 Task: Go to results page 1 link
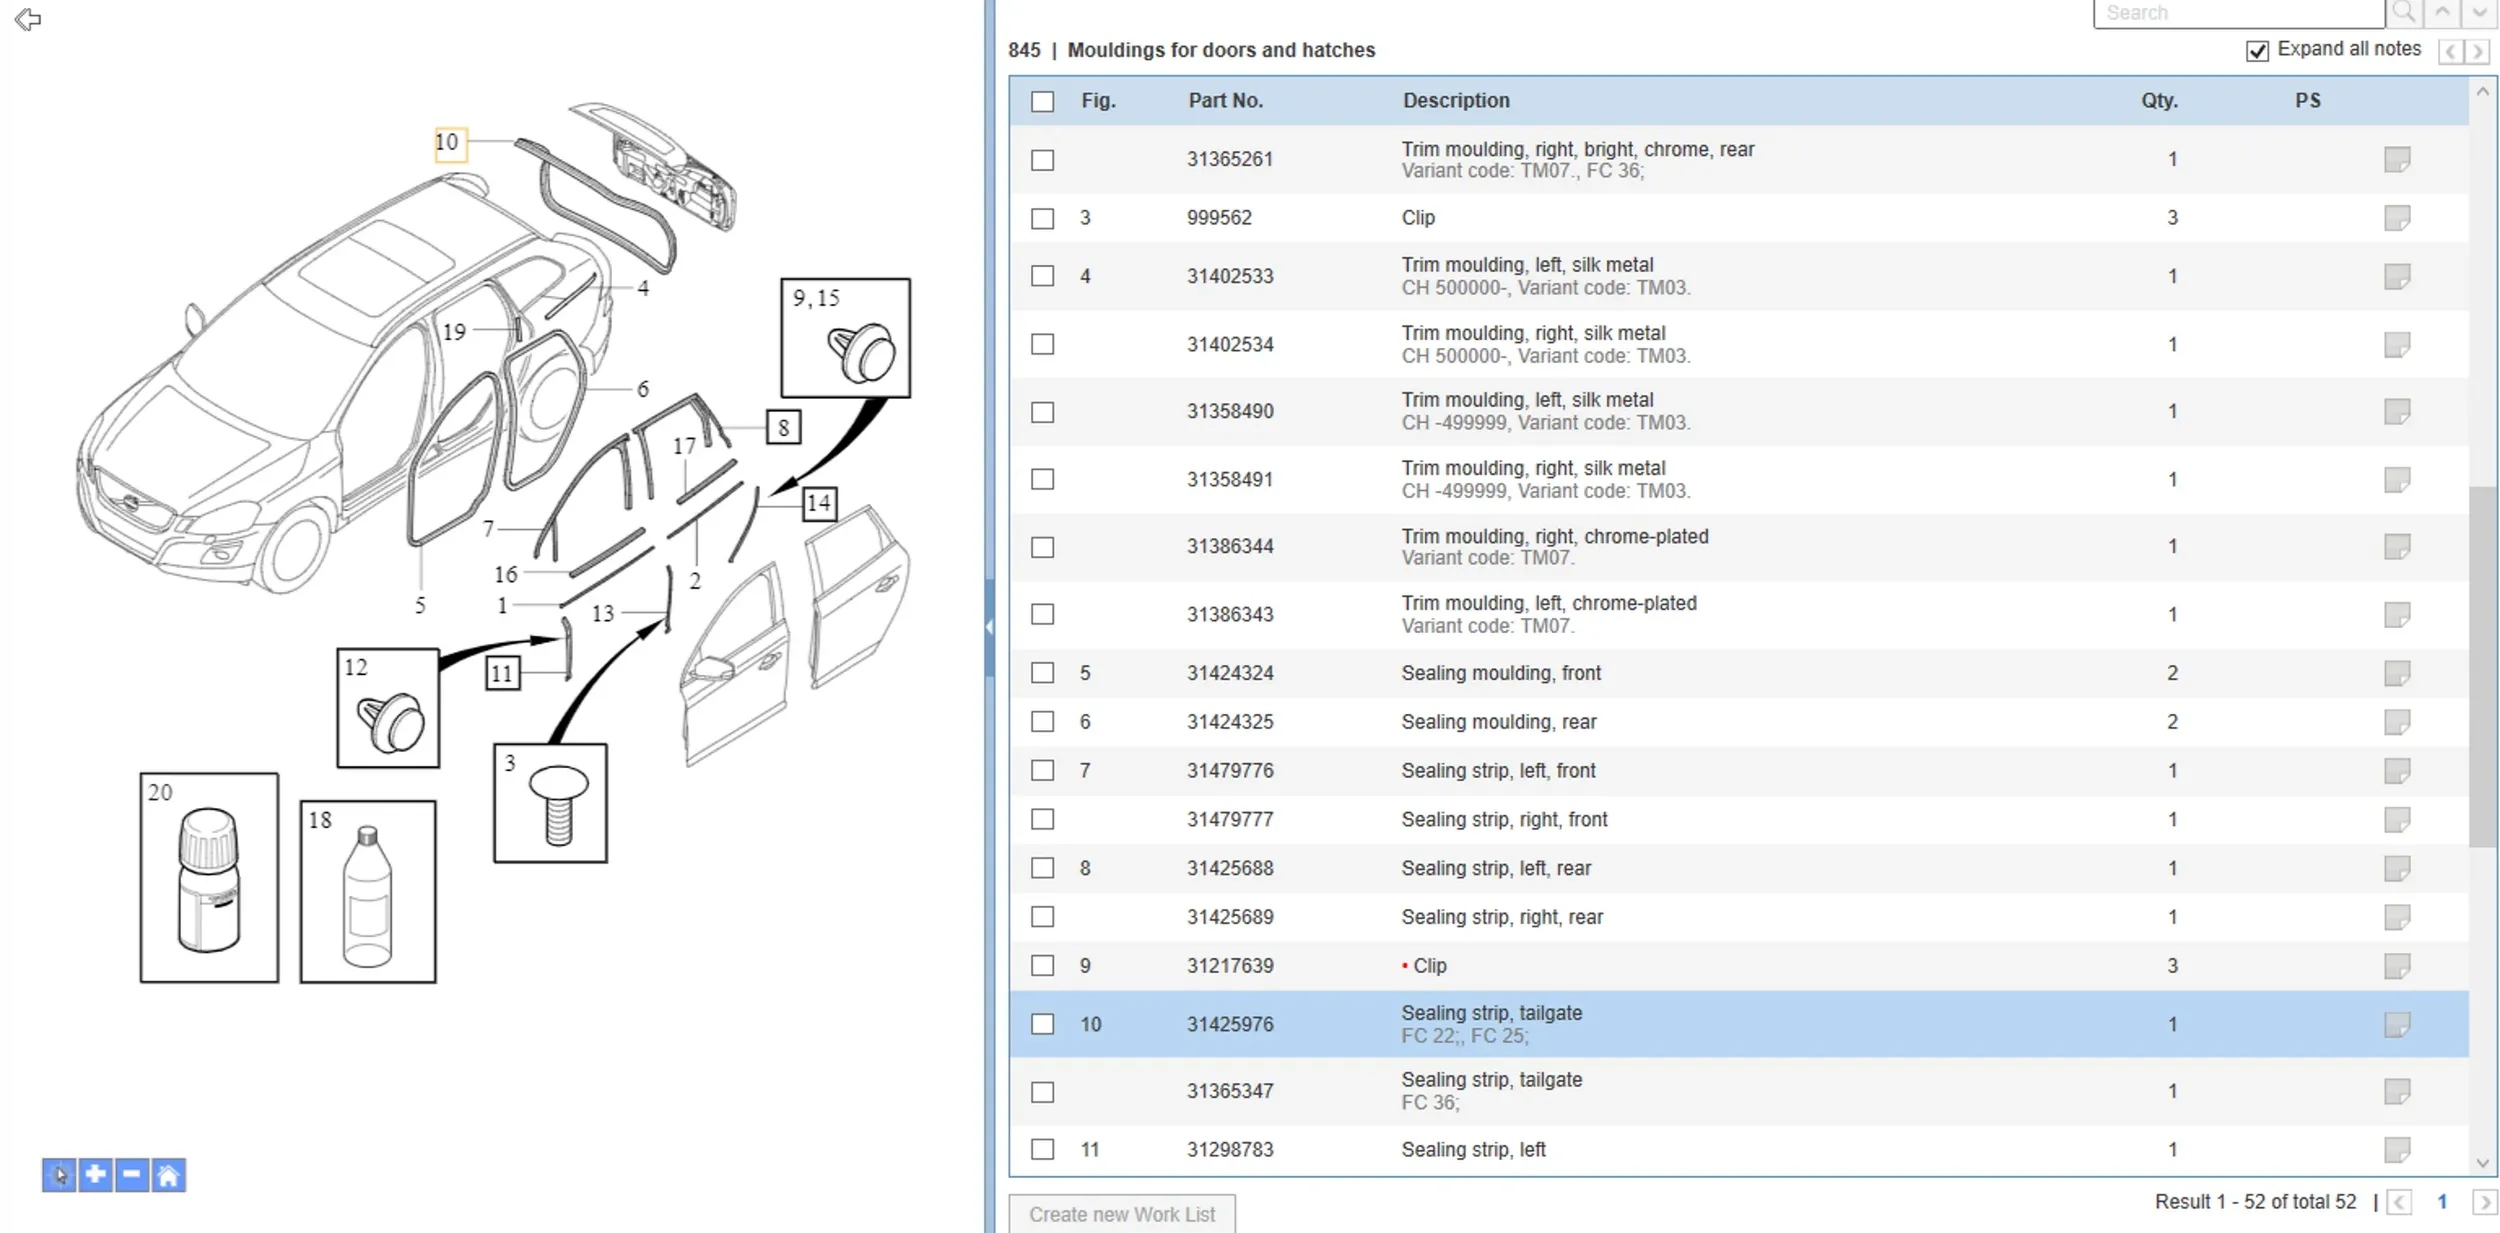point(2441,1202)
